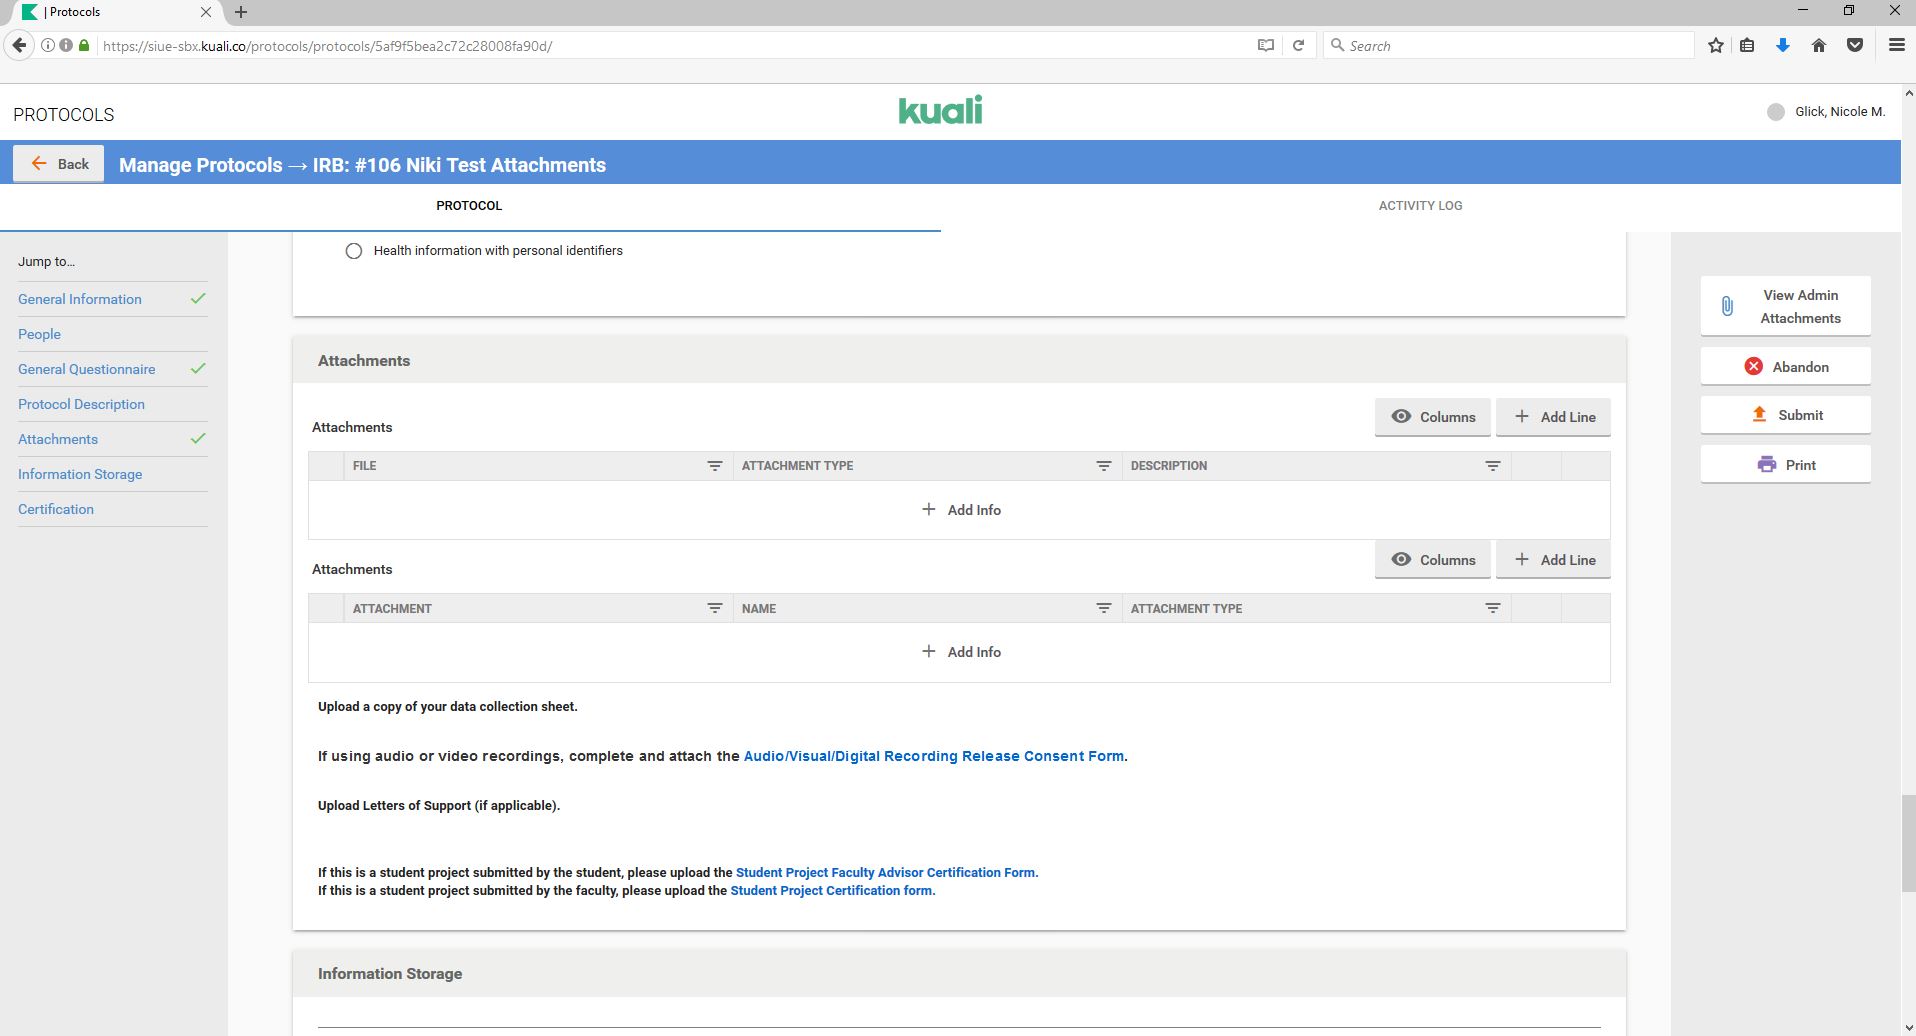Viewport: 1916px width, 1036px height.
Task: Toggle Columns visibility for first Attachments table
Action: [1432, 417]
